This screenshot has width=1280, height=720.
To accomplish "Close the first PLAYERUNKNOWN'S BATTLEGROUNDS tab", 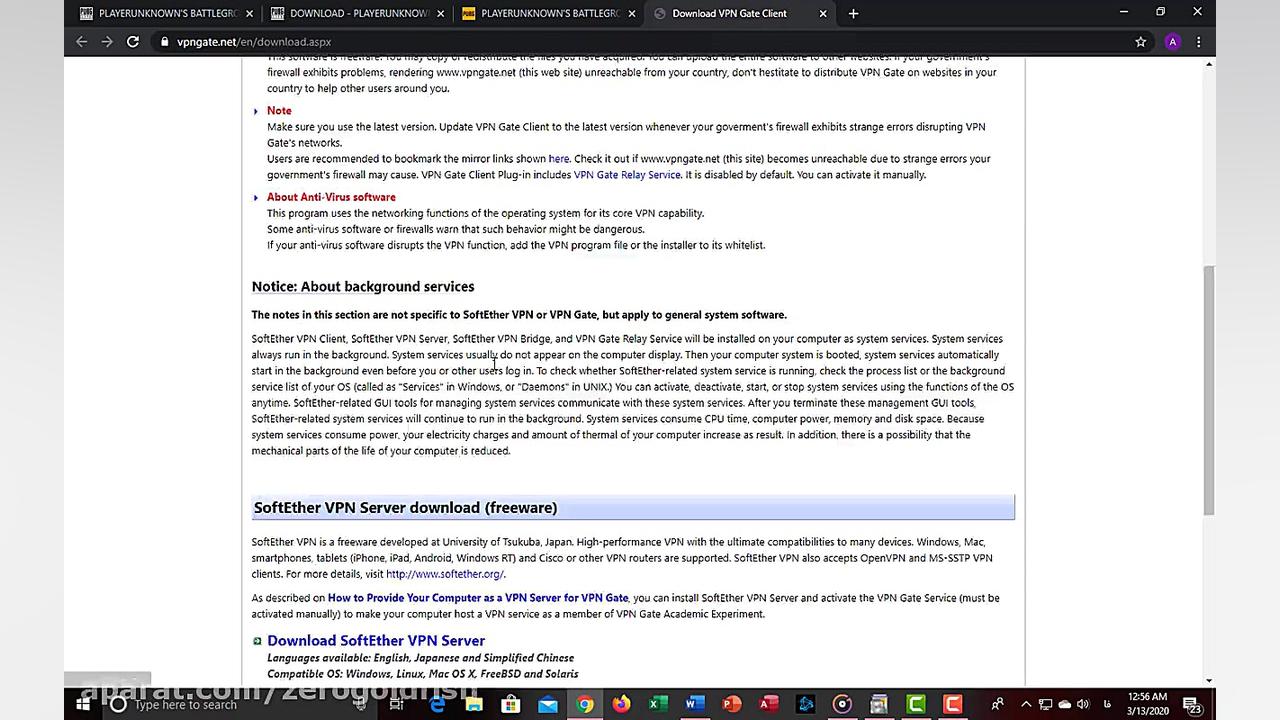I will pos(250,13).
